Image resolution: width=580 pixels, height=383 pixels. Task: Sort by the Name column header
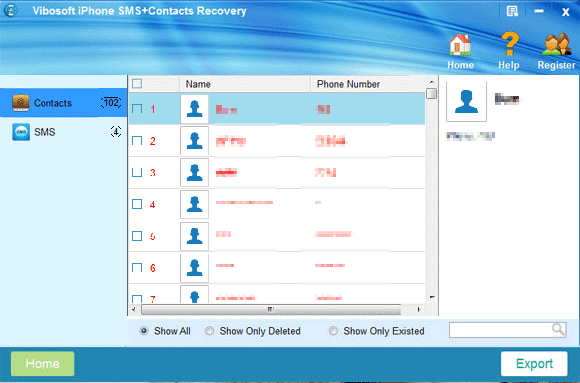tap(245, 84)
